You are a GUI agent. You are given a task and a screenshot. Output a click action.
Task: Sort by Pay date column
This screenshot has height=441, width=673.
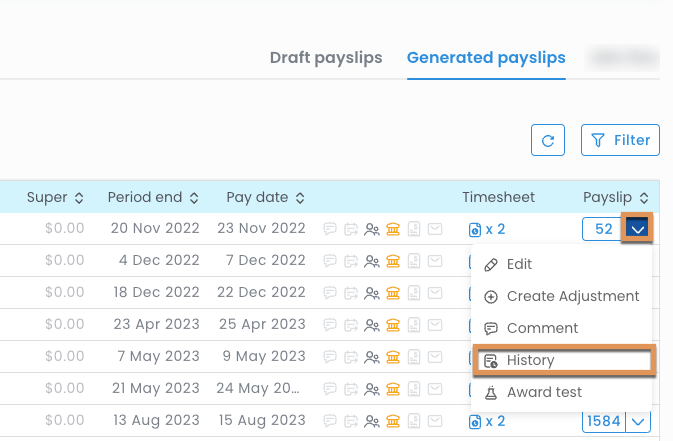click(x=265, y=198)
